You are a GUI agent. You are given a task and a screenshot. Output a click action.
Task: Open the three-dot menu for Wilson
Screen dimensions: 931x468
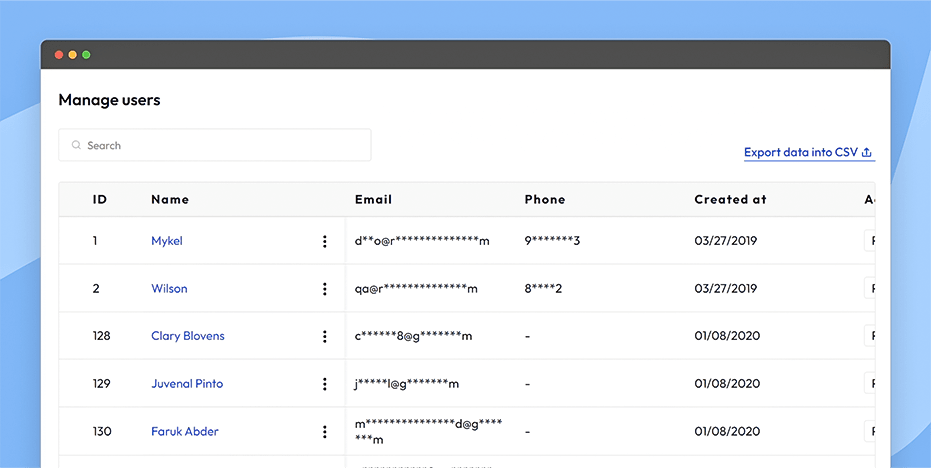coord(324,289)
